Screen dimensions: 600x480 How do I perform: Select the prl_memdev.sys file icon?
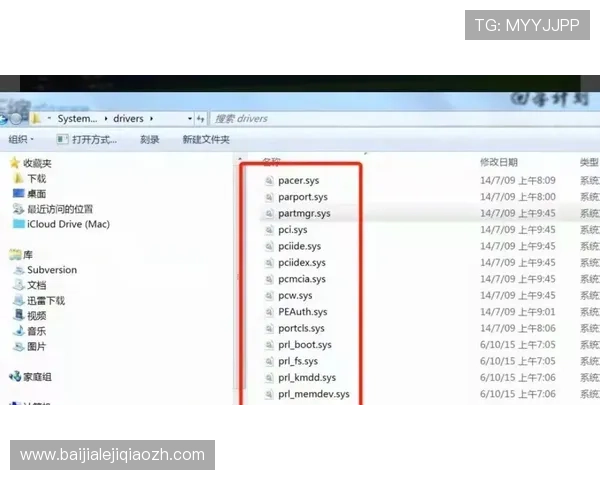269,394
